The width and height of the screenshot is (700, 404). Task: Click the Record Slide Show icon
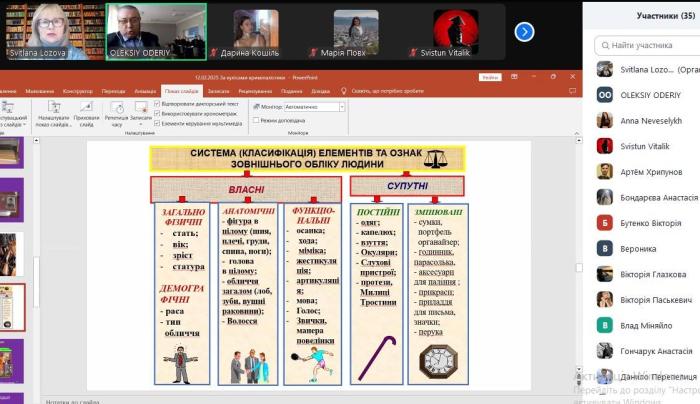pos(141,107)
